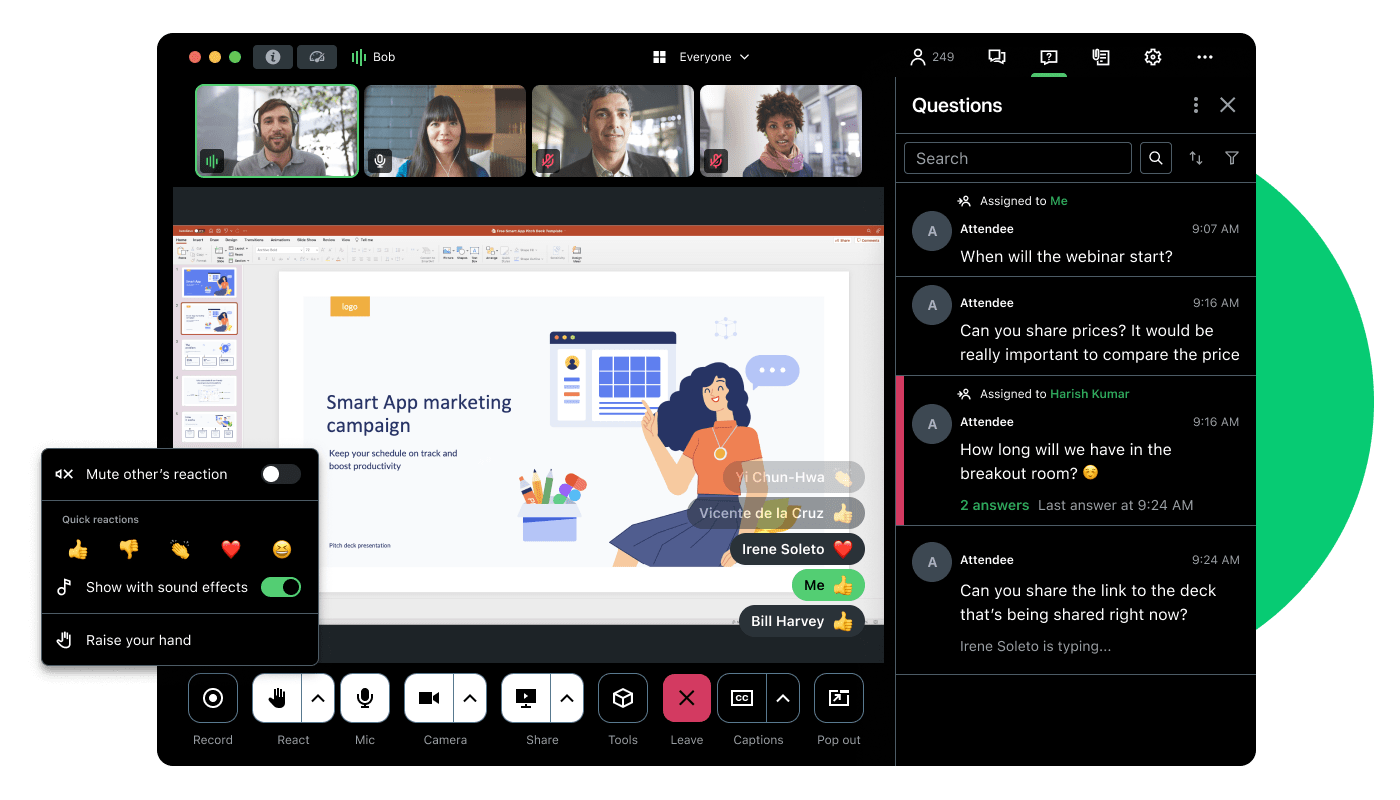1400x800 pixels.
Task: Open 2 answers on Harish Kumar's question
Action: pyautogui.click(x=994, y=505)
